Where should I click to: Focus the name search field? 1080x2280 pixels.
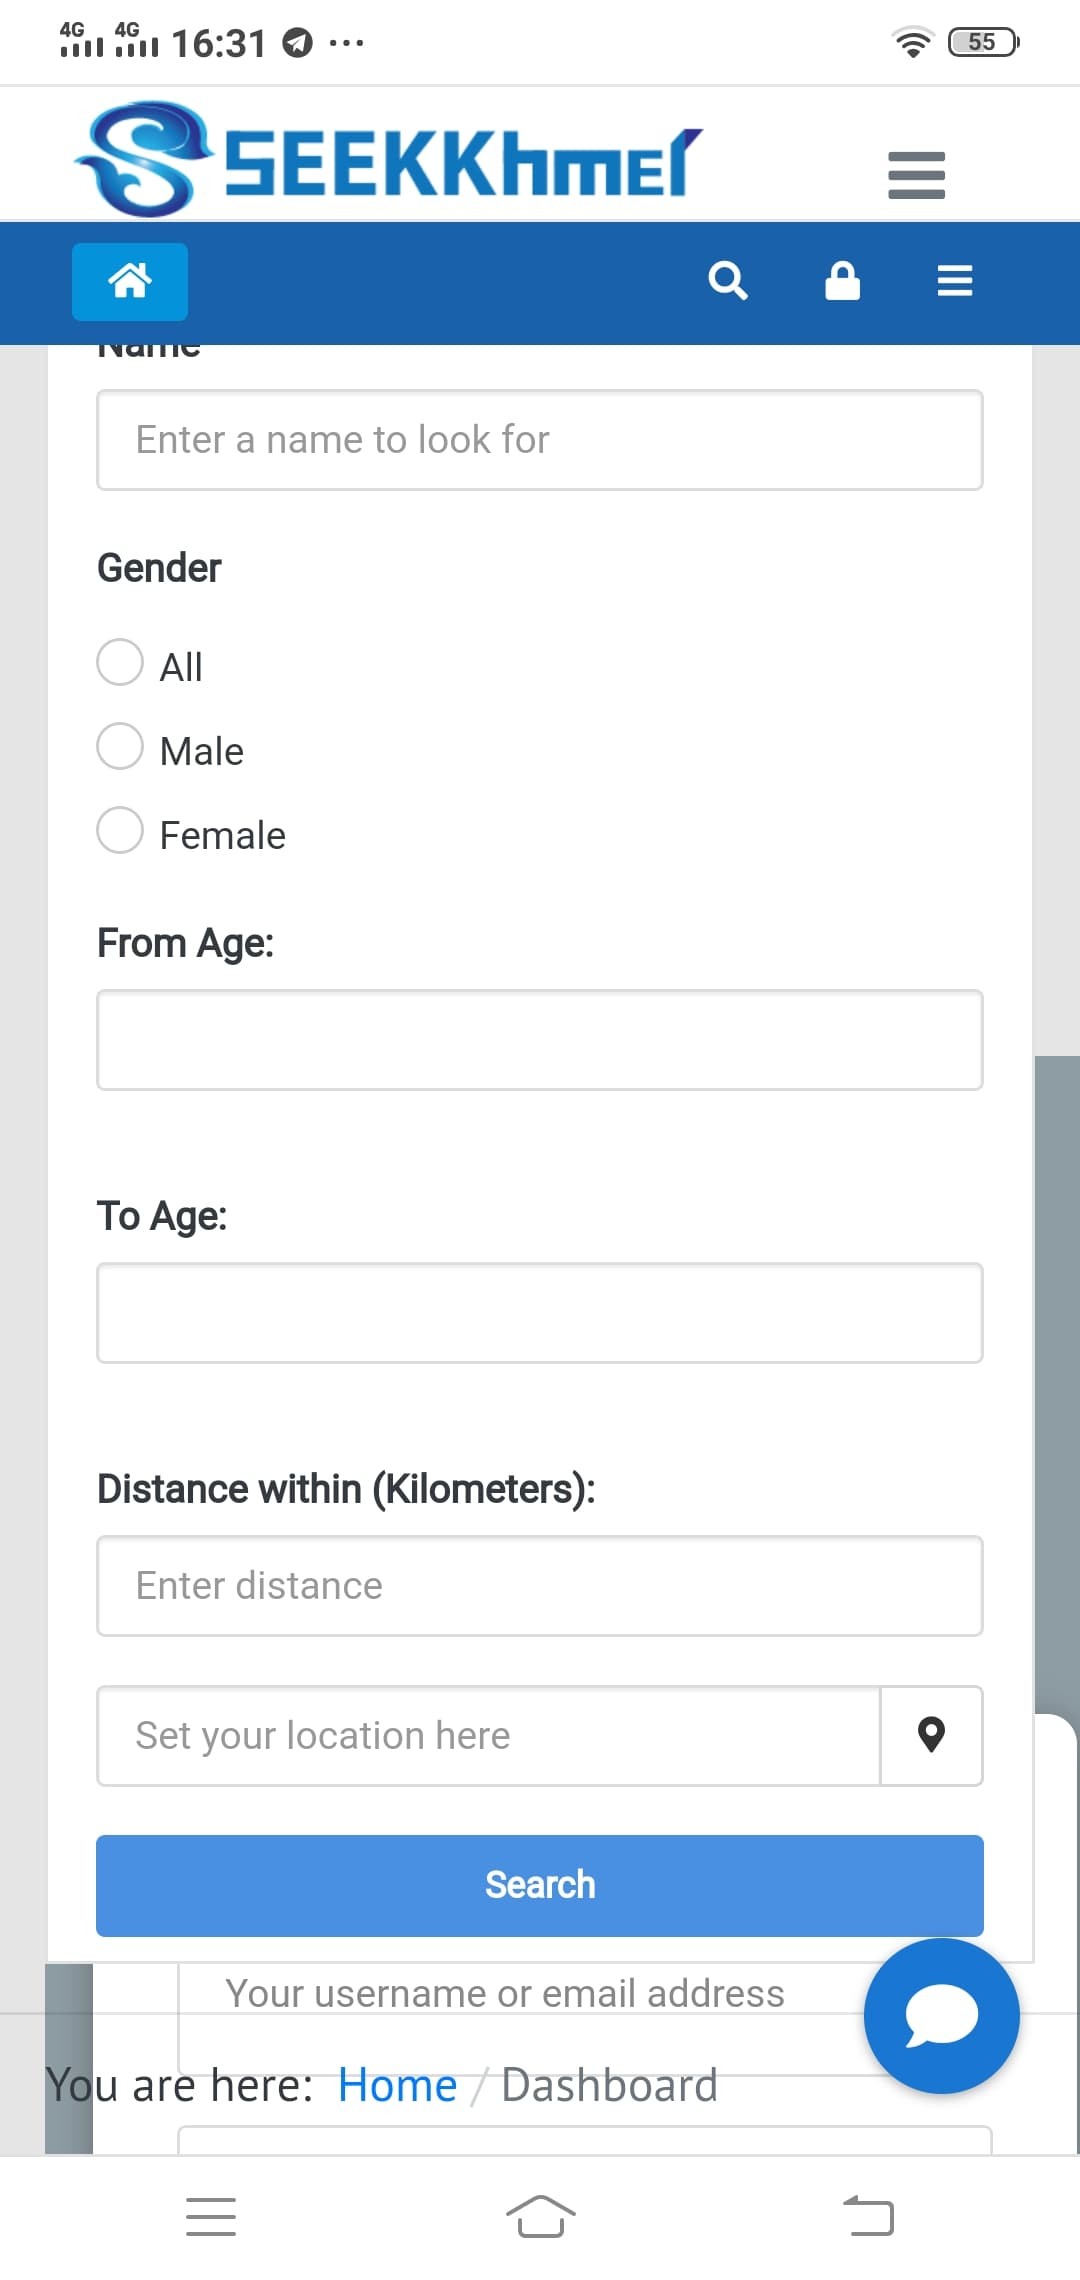coord(540,440)
